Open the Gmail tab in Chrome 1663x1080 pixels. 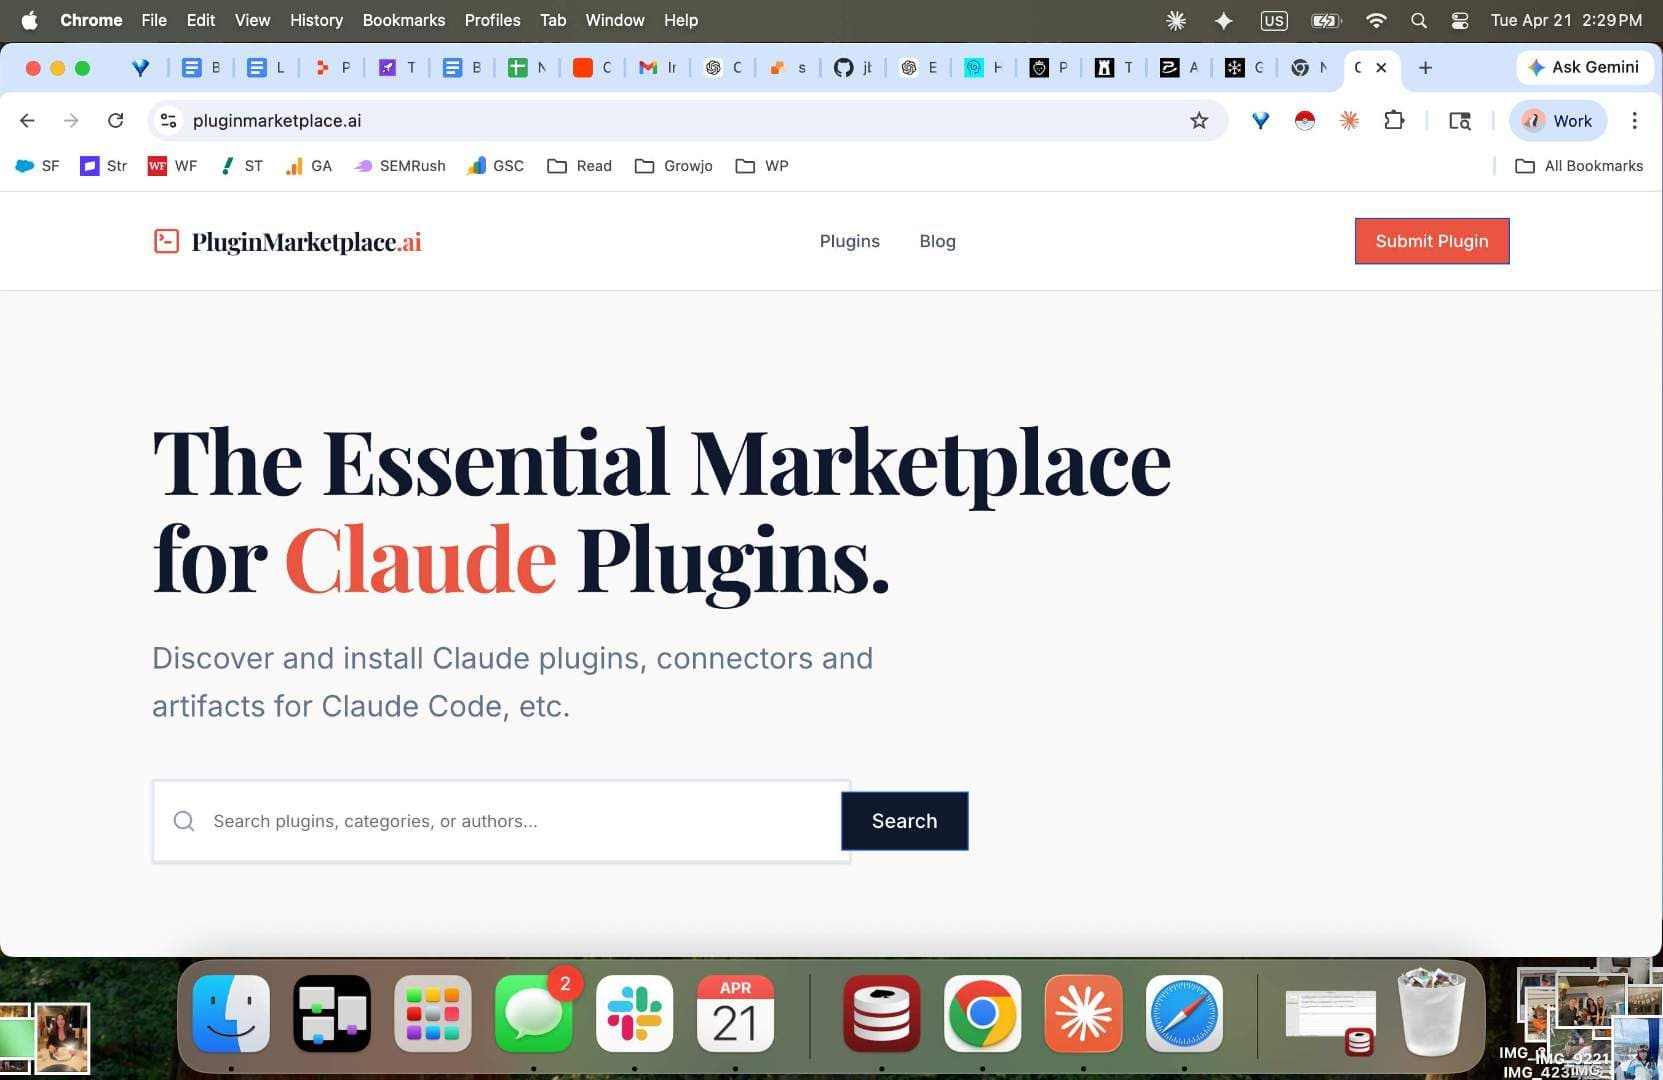pos(656,67)
